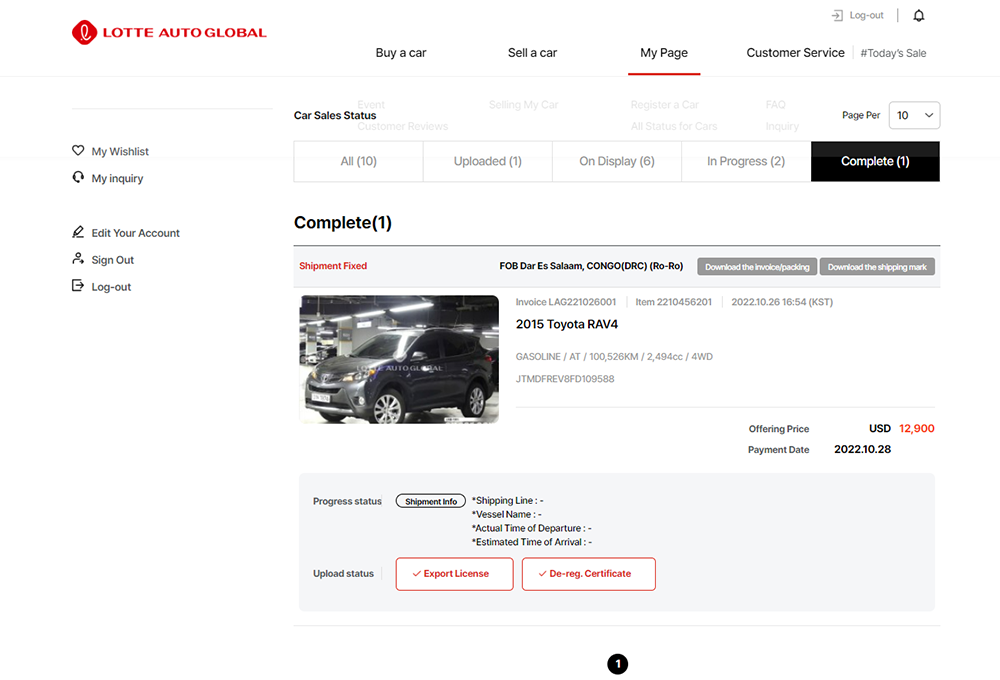Open Edit Your Account link
The height and width of the screenshot is (680, 1000).
135,233
